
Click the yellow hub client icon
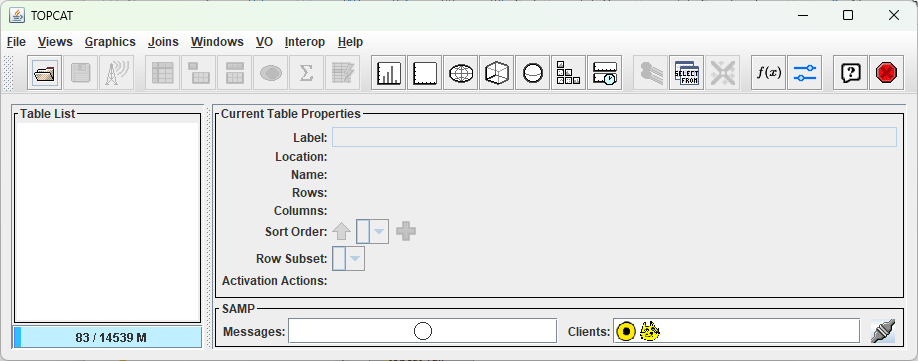(x=626, y=331)
